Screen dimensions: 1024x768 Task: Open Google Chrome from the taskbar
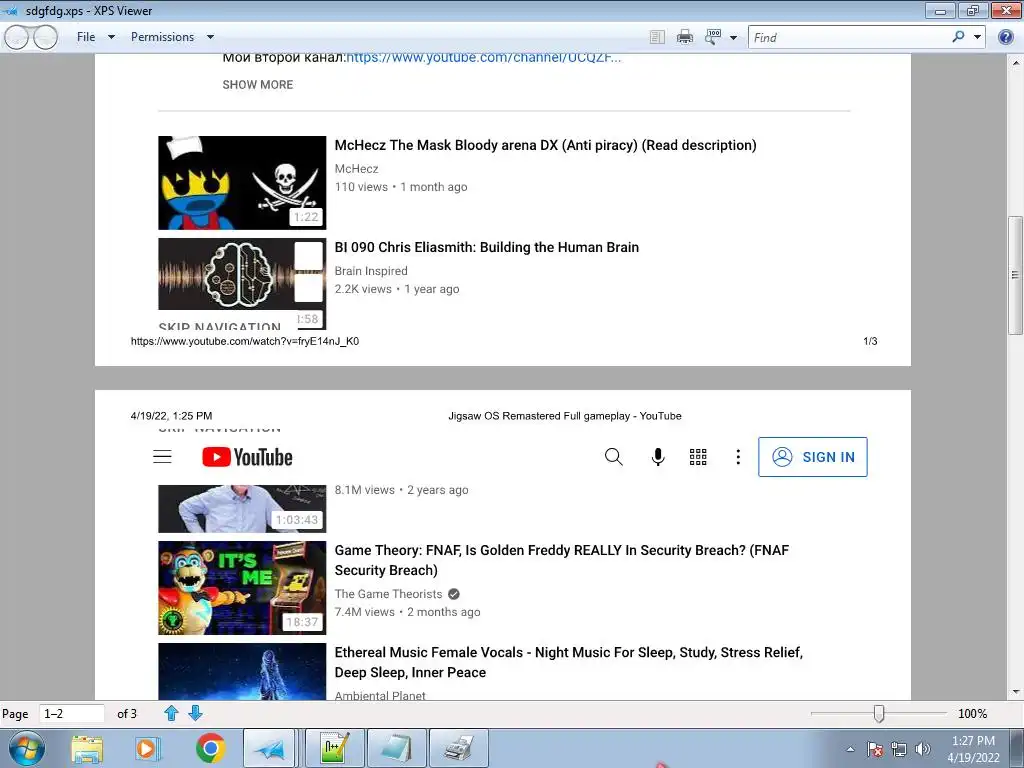click(210, 748)
